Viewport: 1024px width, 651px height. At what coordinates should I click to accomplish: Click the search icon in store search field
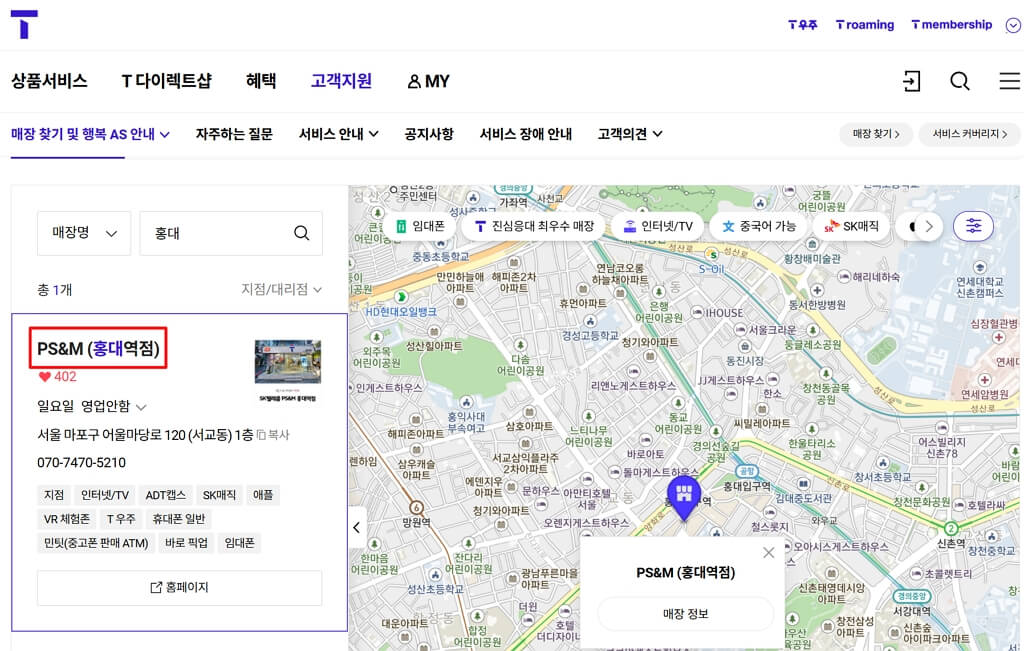[301, 233]
